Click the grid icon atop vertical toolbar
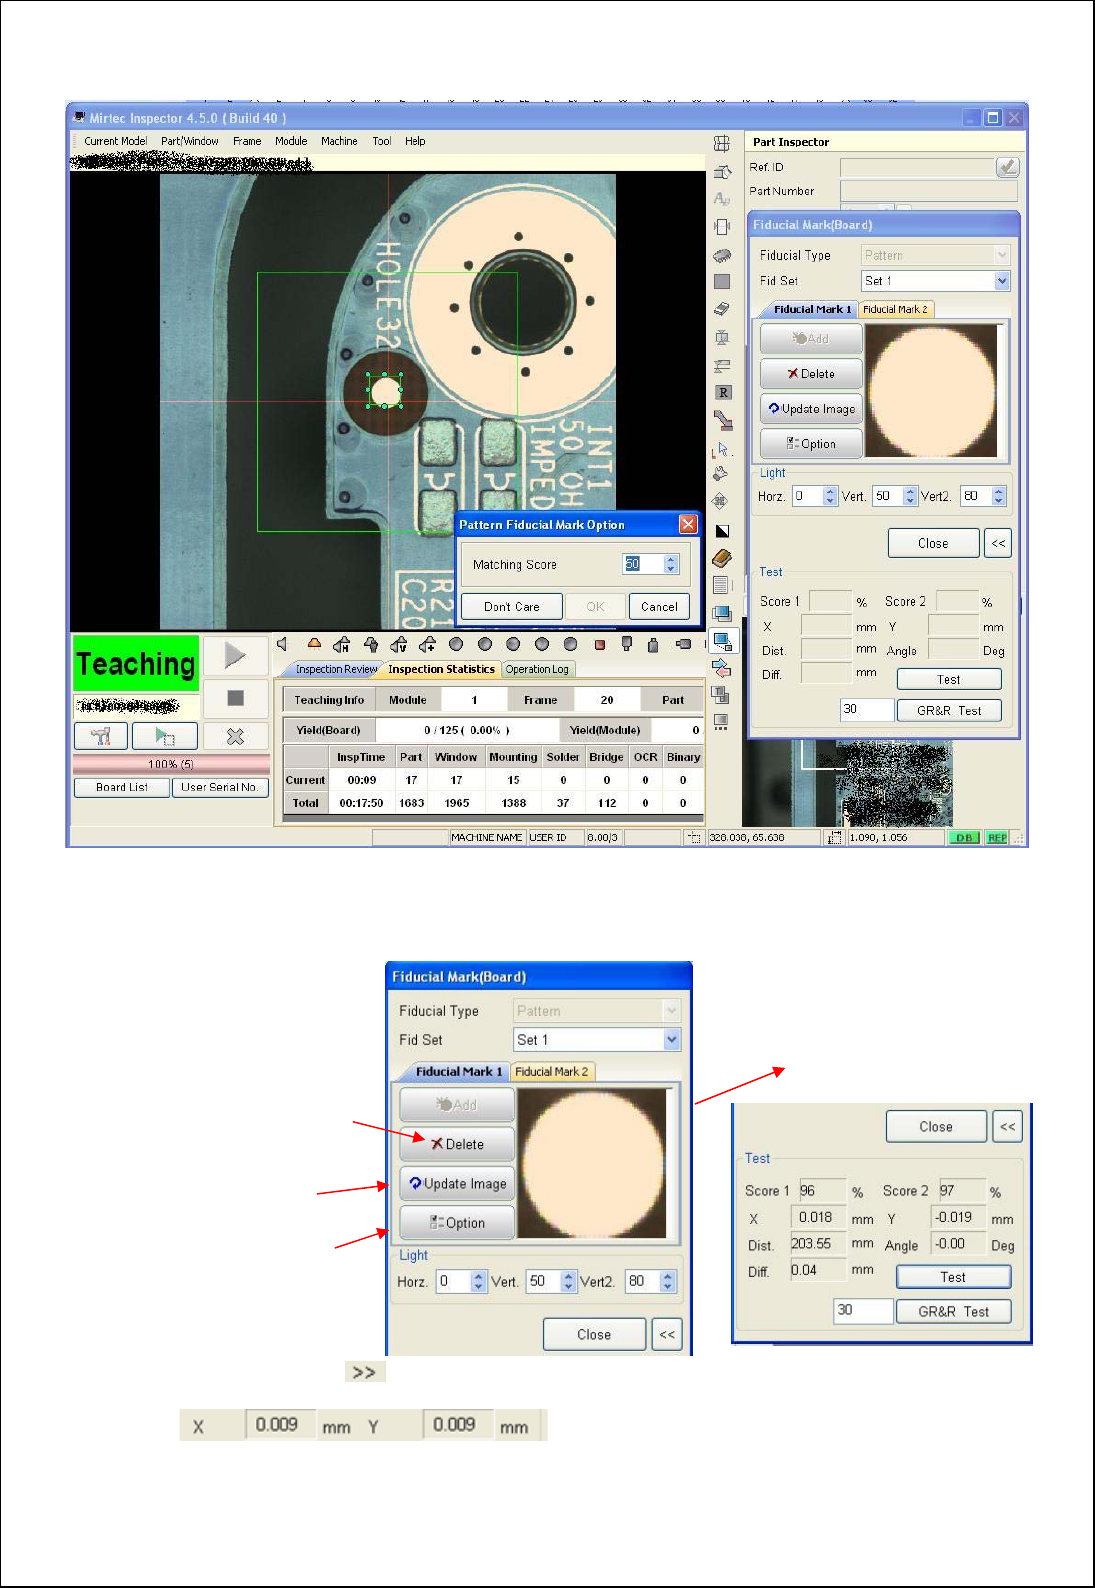This screenshot has width=1095, height=1588. pos(722,144)
